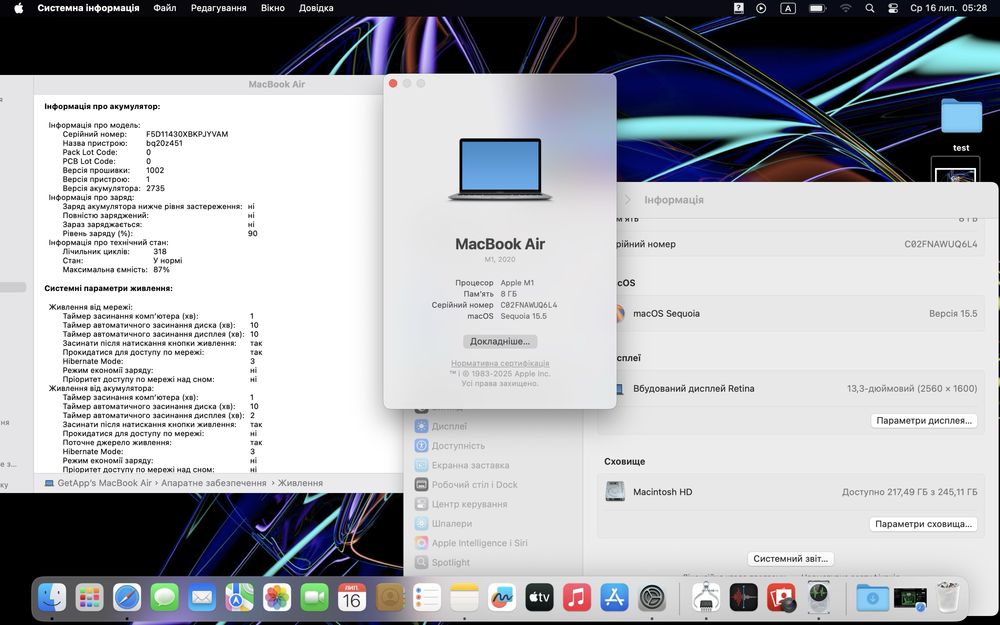Image resolution: width=1000 pixels, height=625 pixels.
Task: Open Photos app in the Dock
Action: tap(277, 598)
